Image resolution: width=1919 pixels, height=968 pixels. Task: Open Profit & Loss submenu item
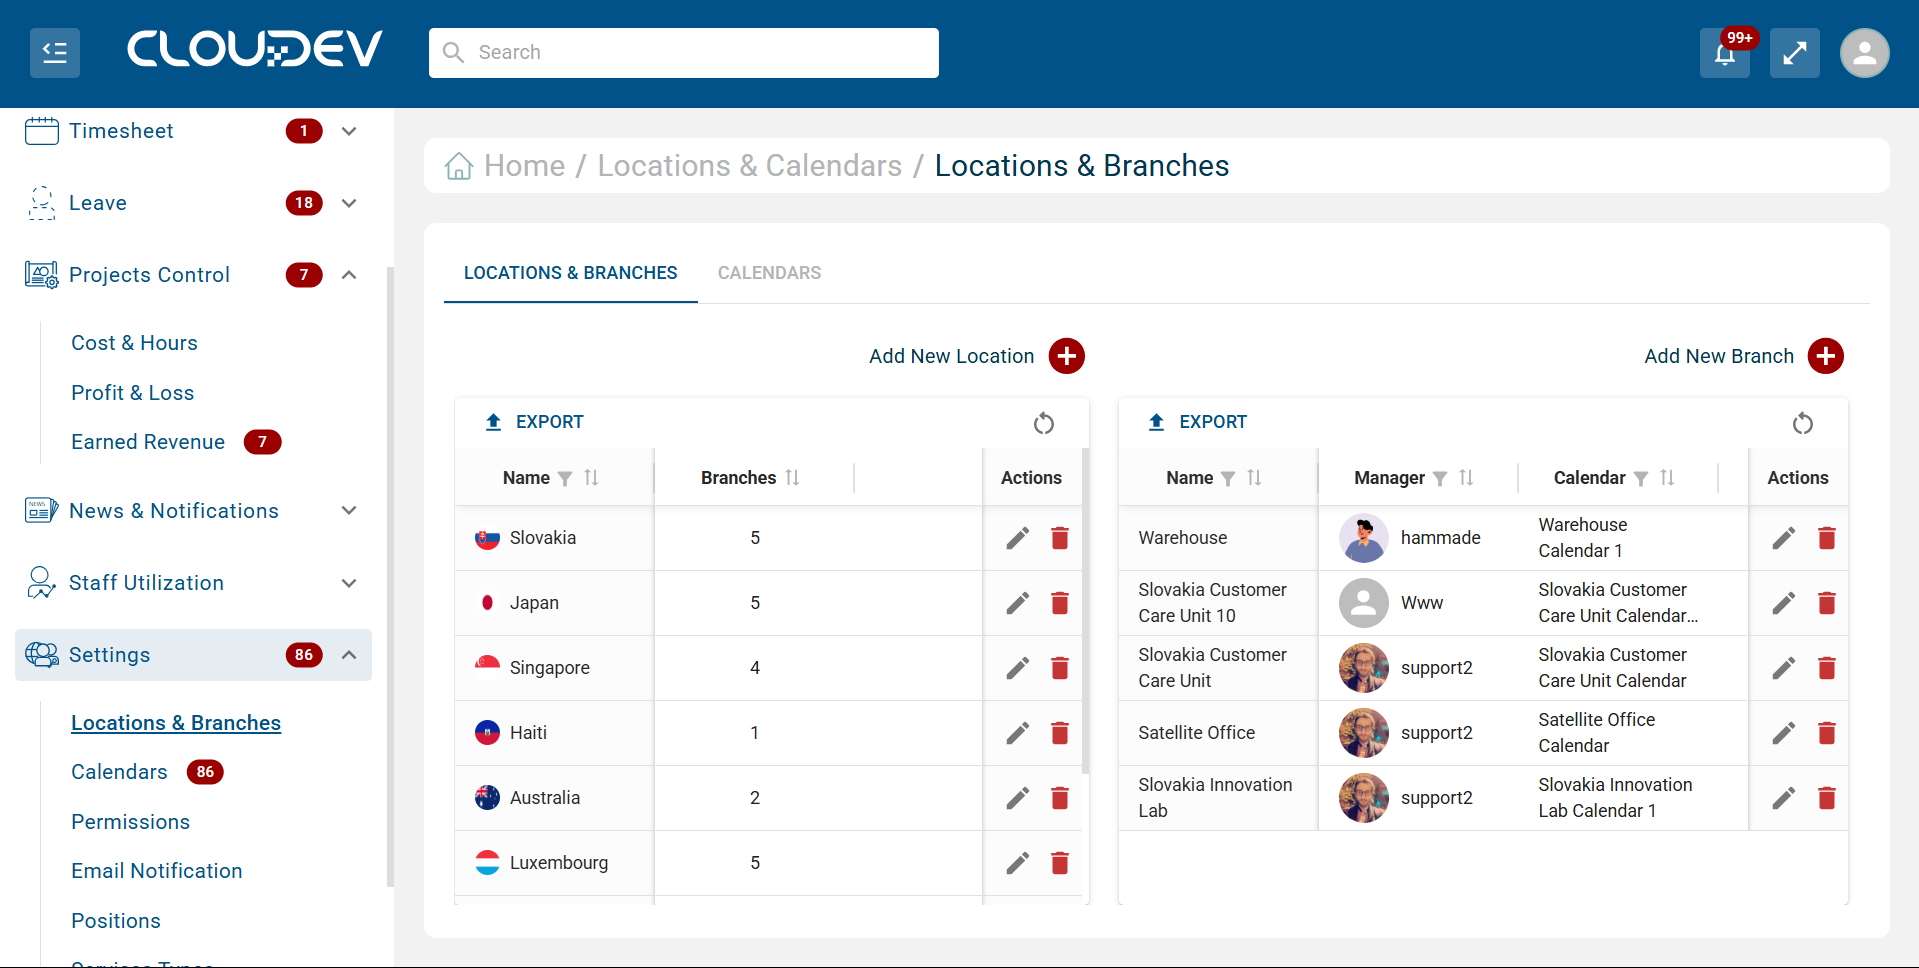point(132,393)
